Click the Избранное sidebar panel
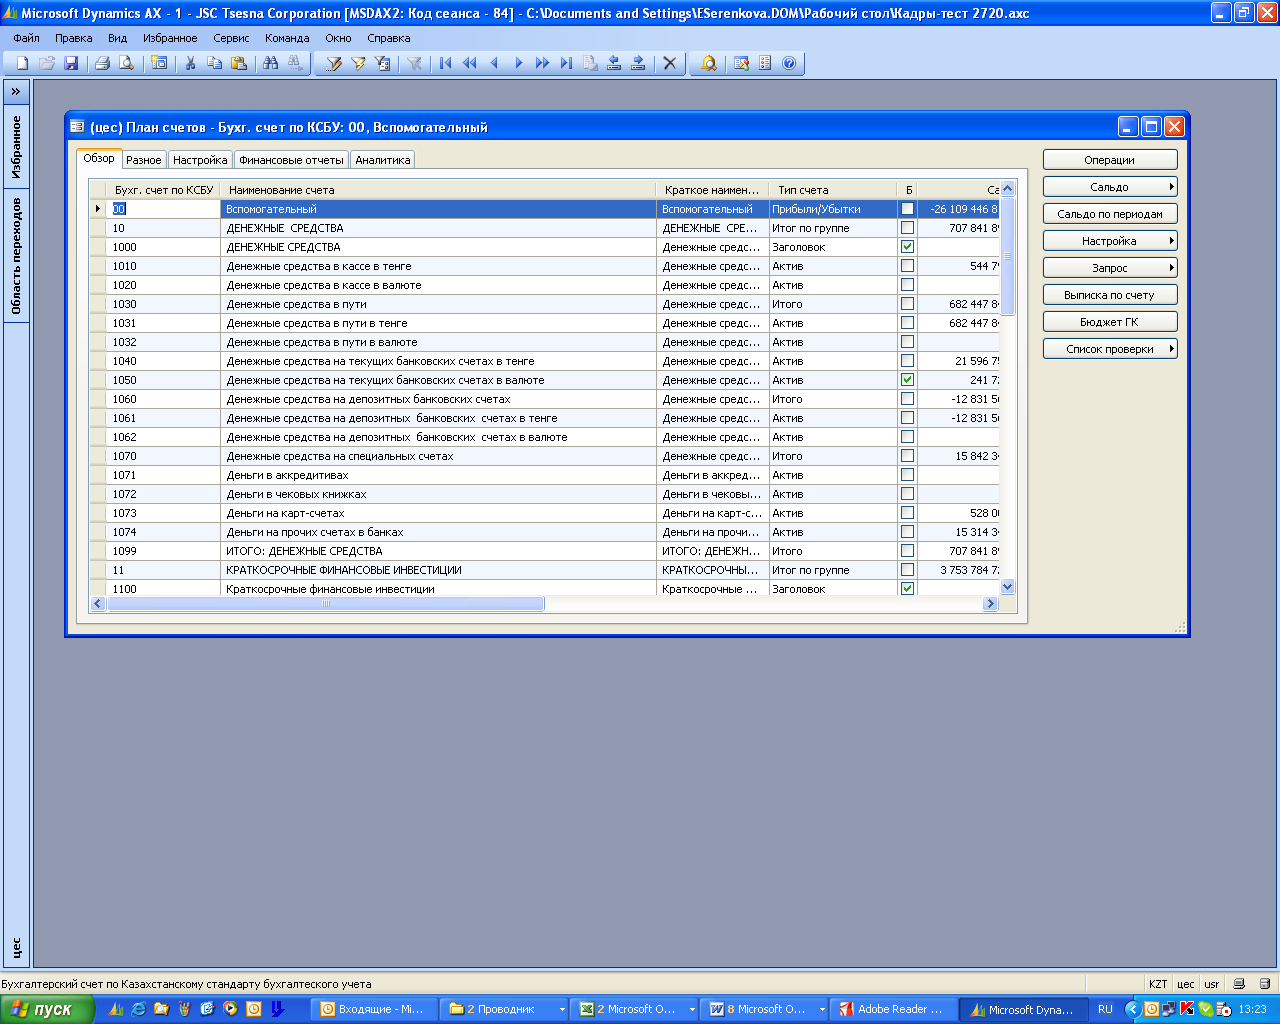 [x=16, y=147]
